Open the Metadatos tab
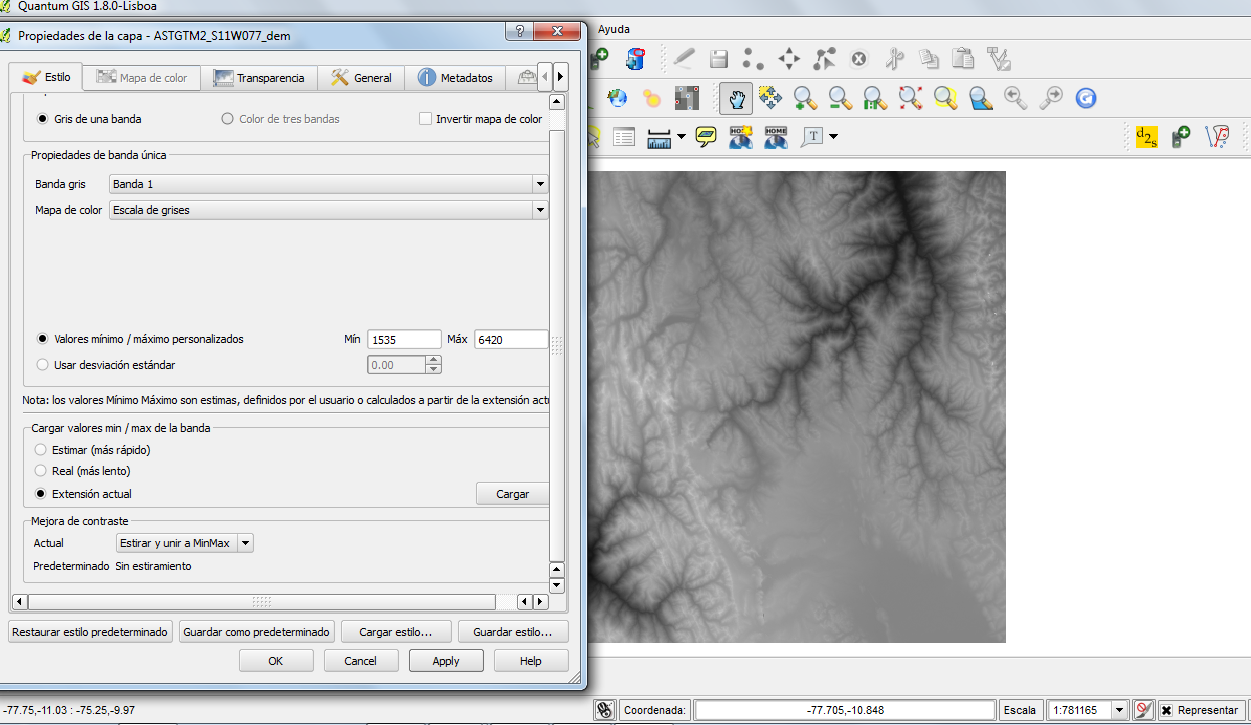Screen dimensions: 1251x725 455,78
